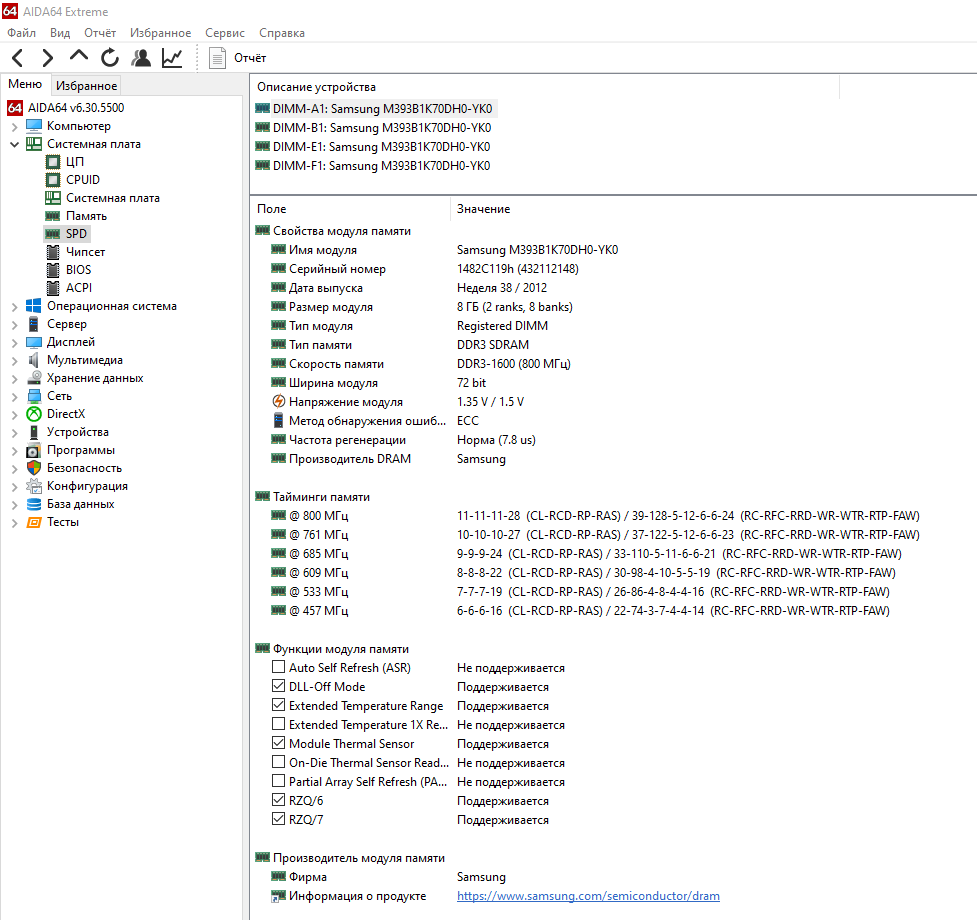Select the Конфигурация tree item
977x920 pixels.
click(87, 486)
